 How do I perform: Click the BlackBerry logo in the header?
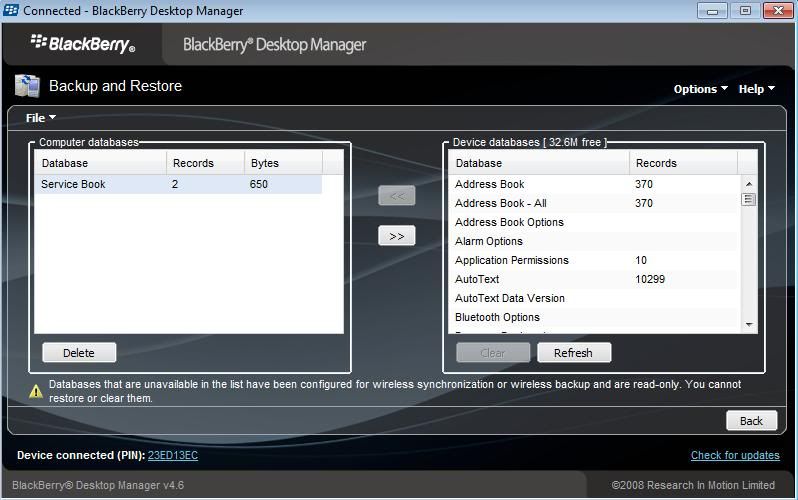(83, 44)
